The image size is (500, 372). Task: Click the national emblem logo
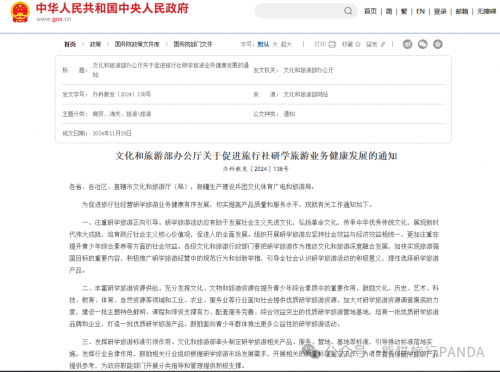(20, 12)
